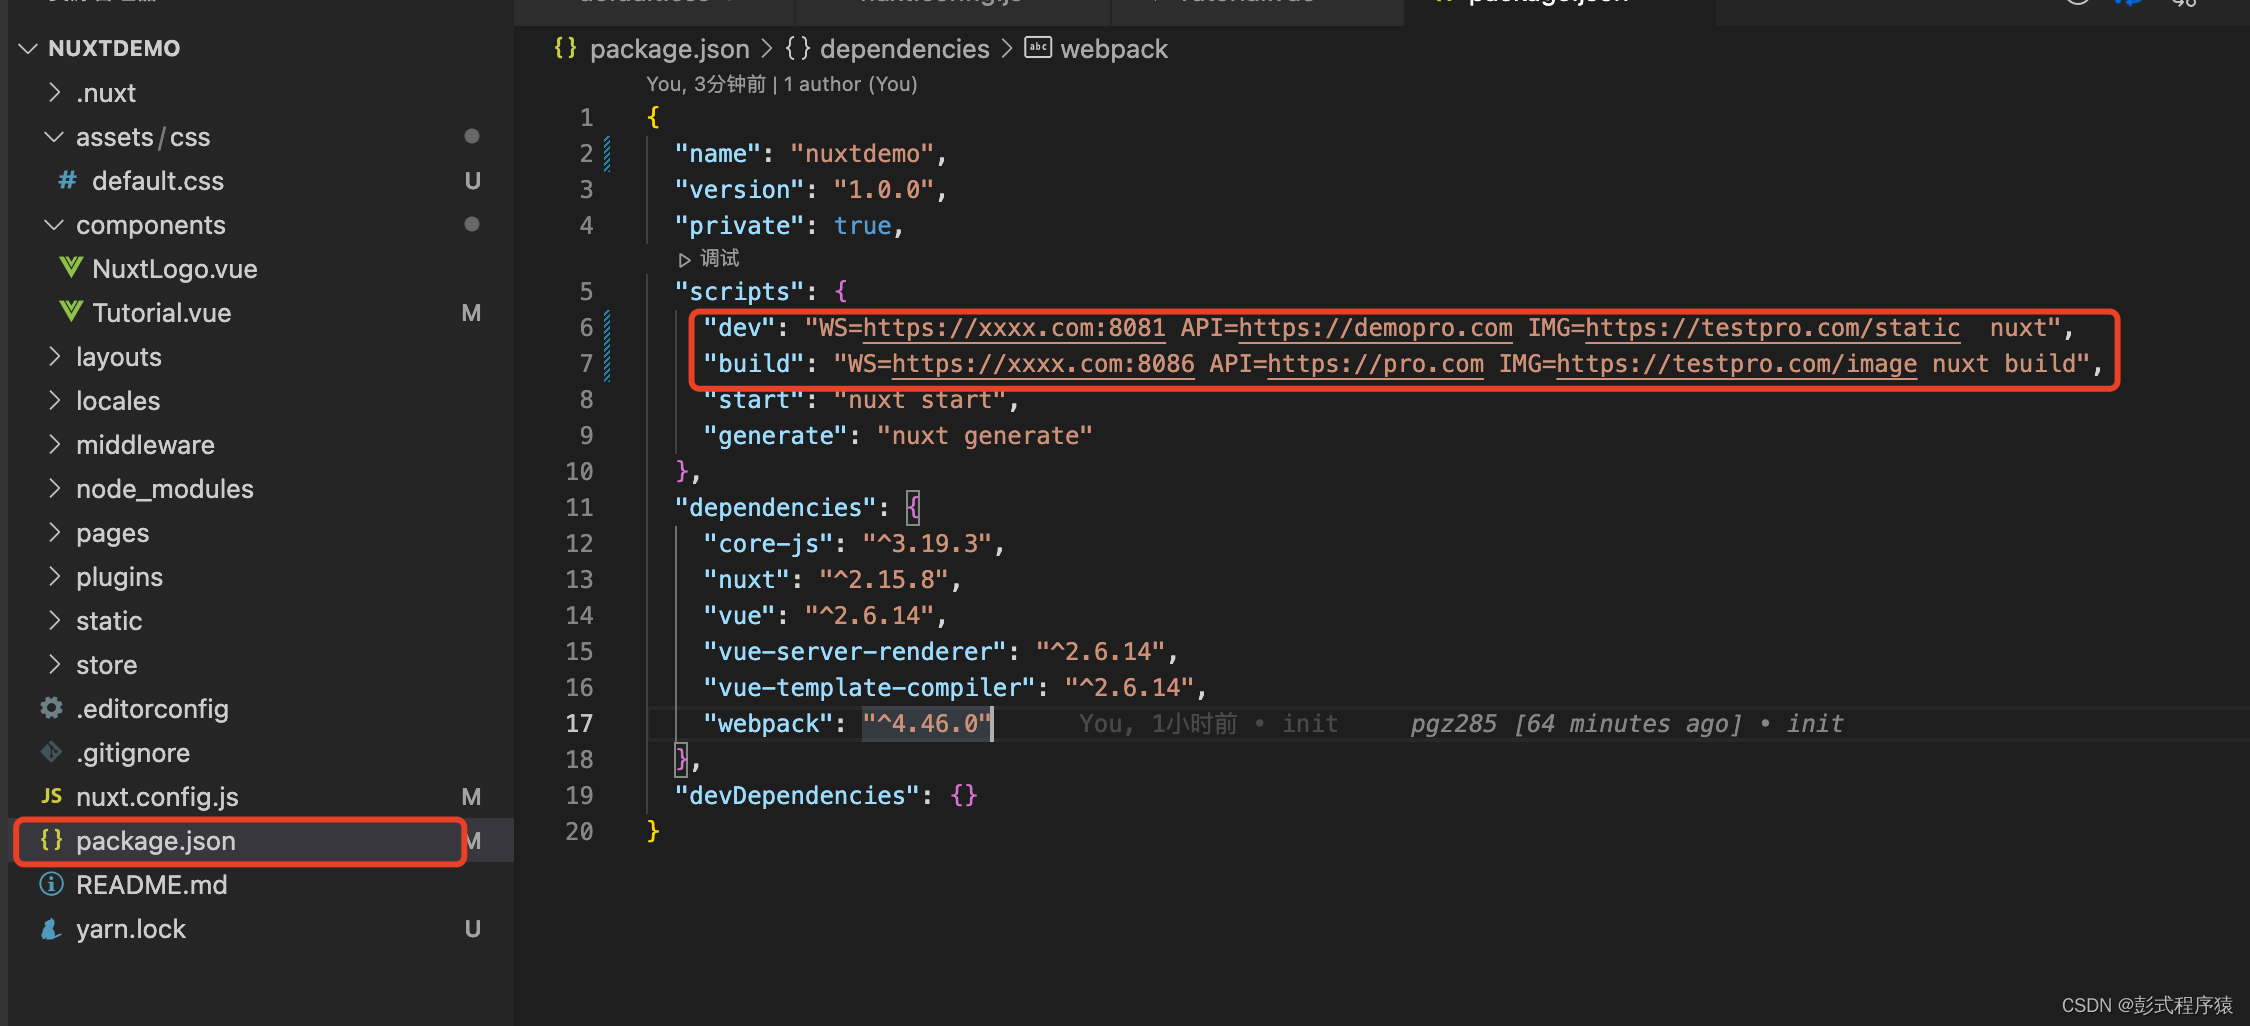Image resolution: width=2250 pixels, height=1026 pixels.
Task: Open README.md file
Action: pyautogui.click(x=152, y=885)
